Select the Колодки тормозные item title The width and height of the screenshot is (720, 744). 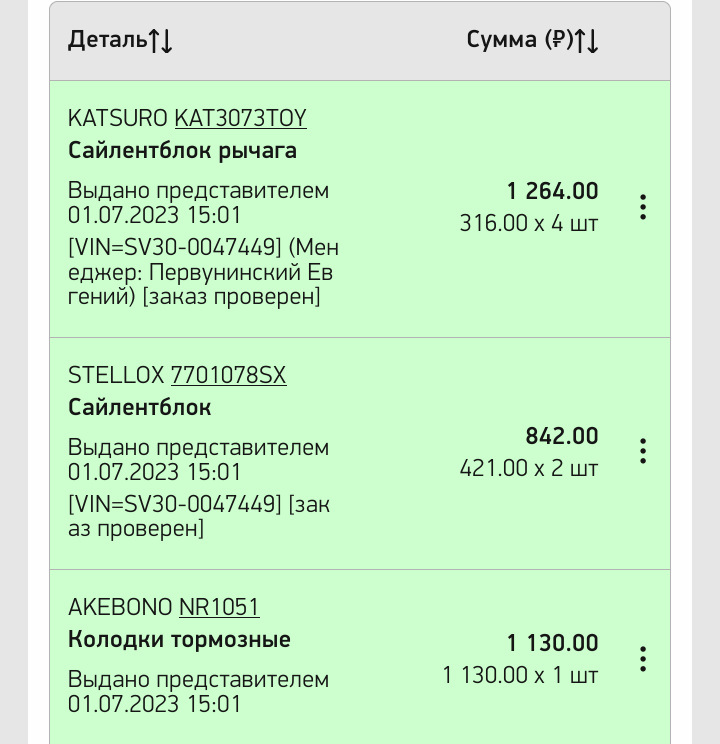pos(179,640)
